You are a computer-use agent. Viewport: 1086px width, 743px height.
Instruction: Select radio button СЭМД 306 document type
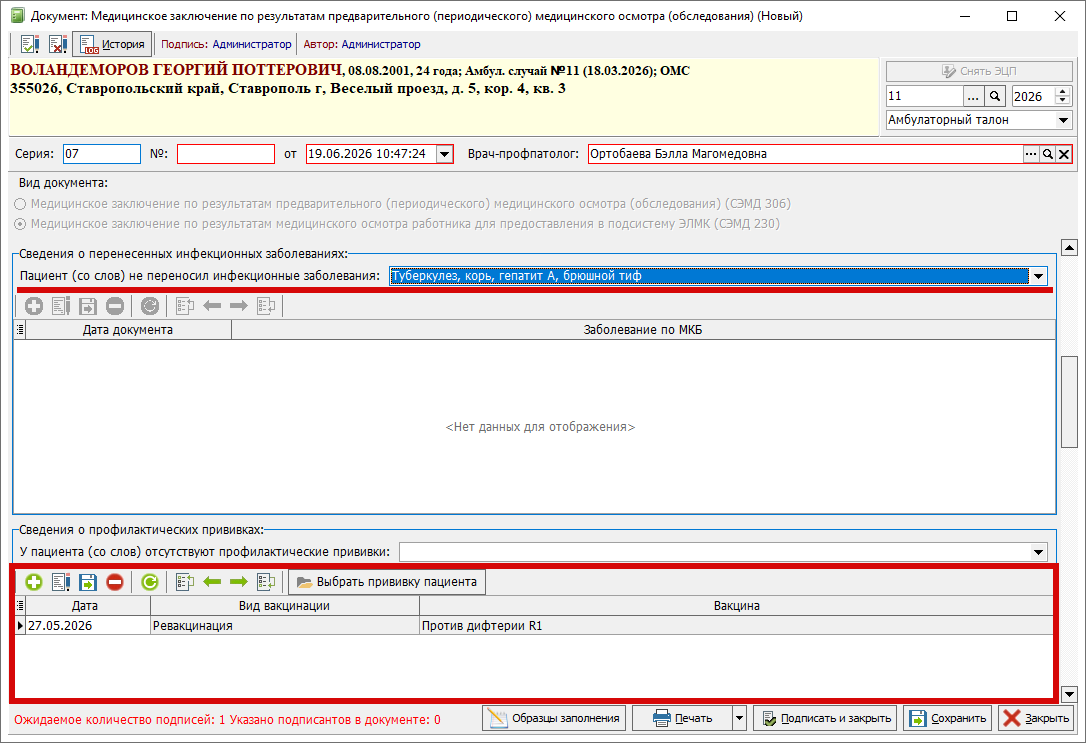pyautogui.click(x=20, y=204)
